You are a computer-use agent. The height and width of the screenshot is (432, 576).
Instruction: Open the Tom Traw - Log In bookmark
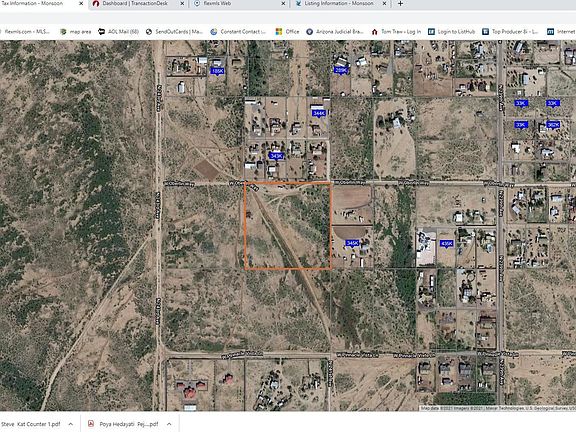[x=396, y=32]
